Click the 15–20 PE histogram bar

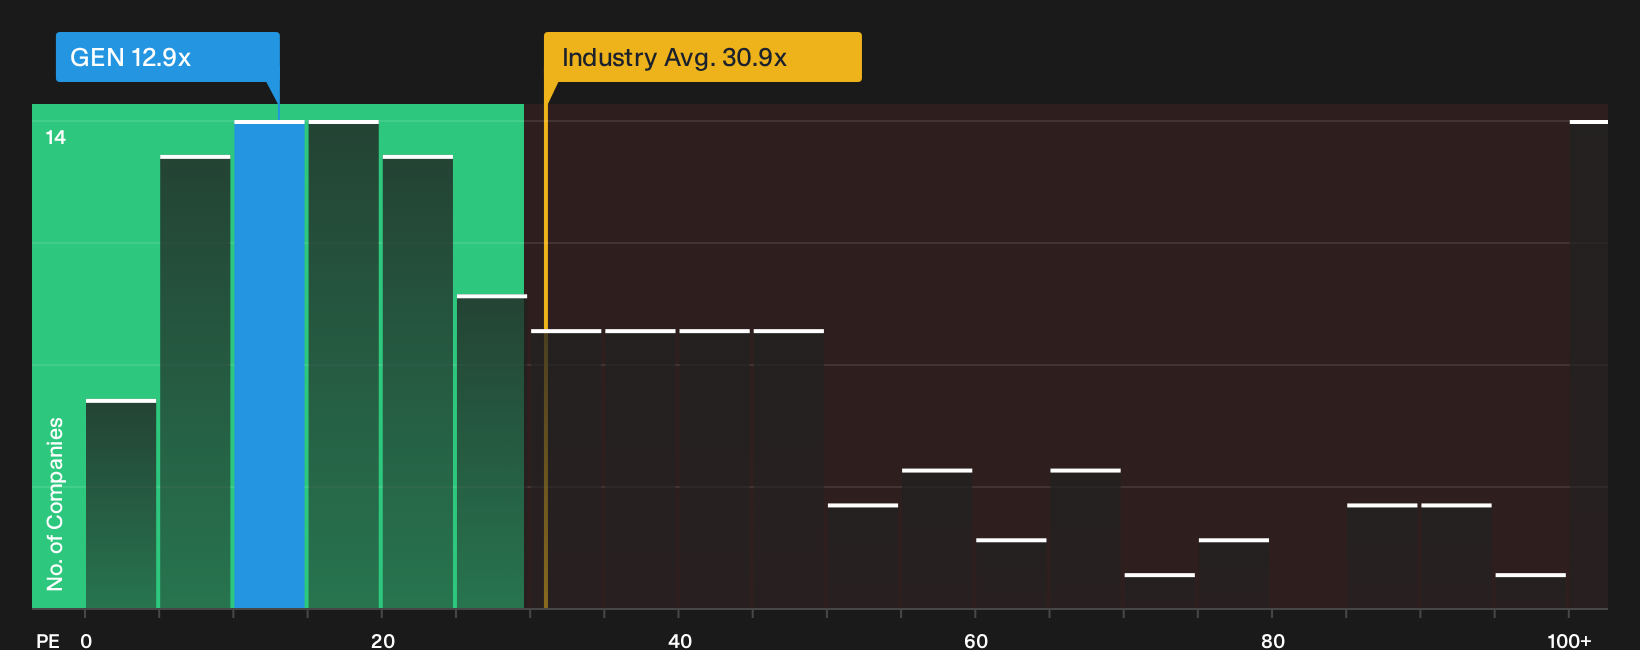[344, 364]
